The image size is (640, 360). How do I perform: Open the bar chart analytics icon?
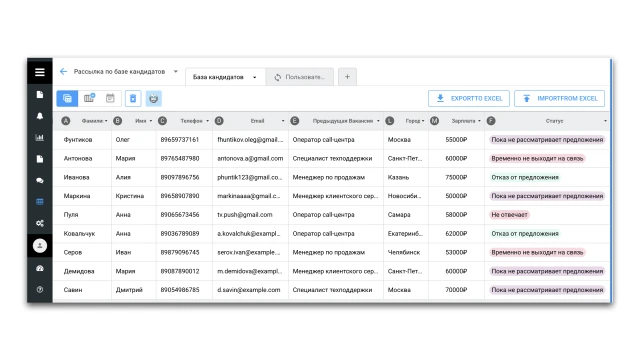(40, 138)
